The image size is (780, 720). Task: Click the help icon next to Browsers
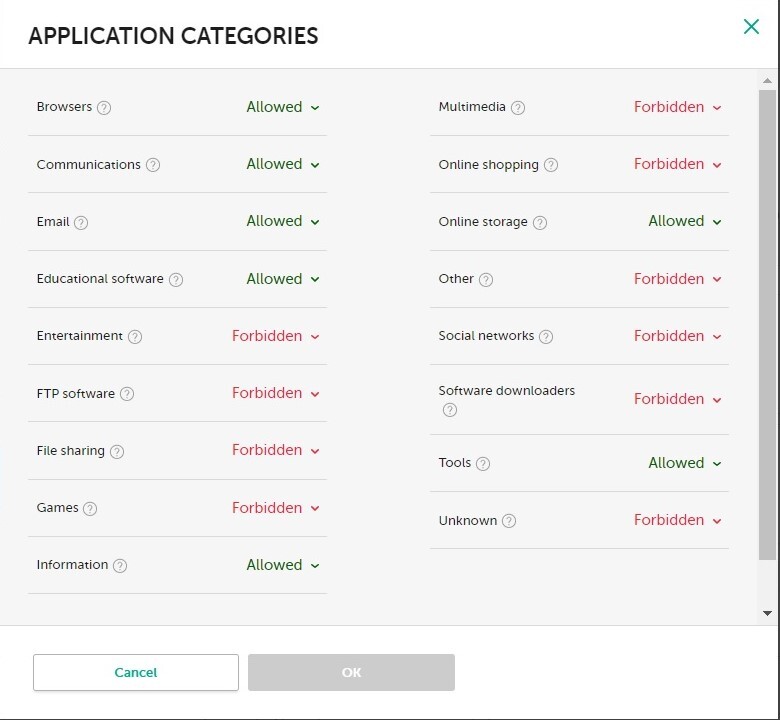(104, 108)
